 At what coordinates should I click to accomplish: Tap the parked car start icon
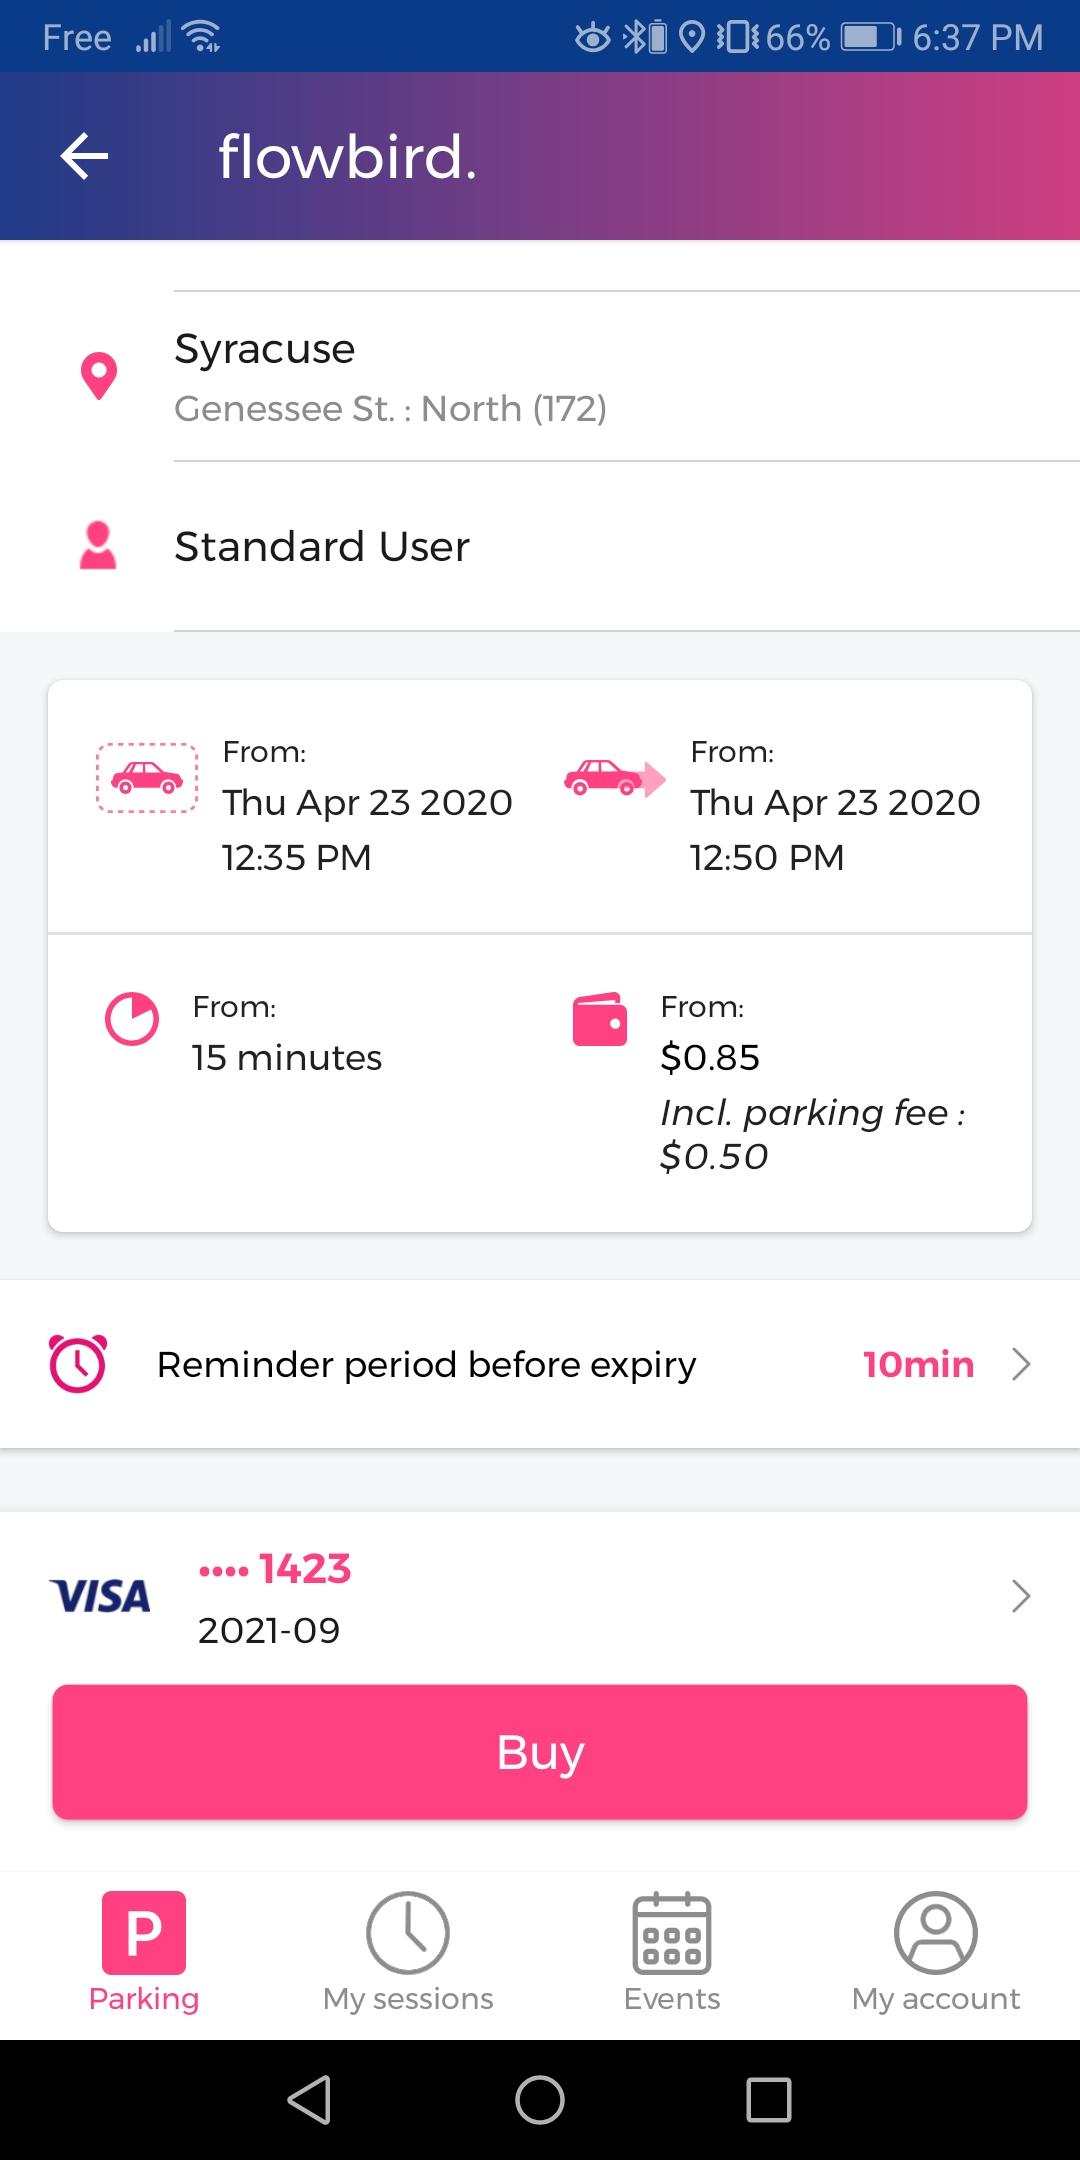pyautogui.click(x=147, y=778)
